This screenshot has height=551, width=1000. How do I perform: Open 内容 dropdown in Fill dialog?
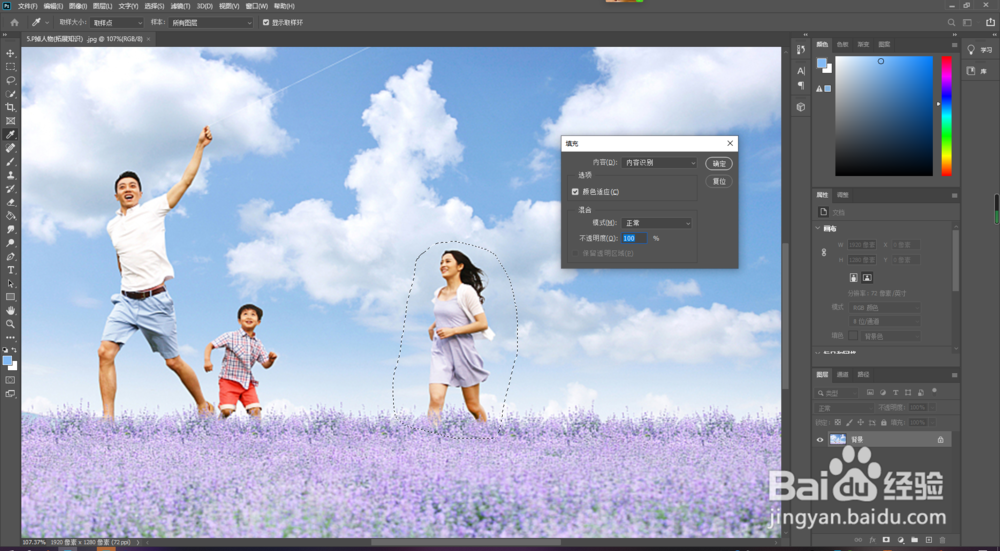[659, 163]
